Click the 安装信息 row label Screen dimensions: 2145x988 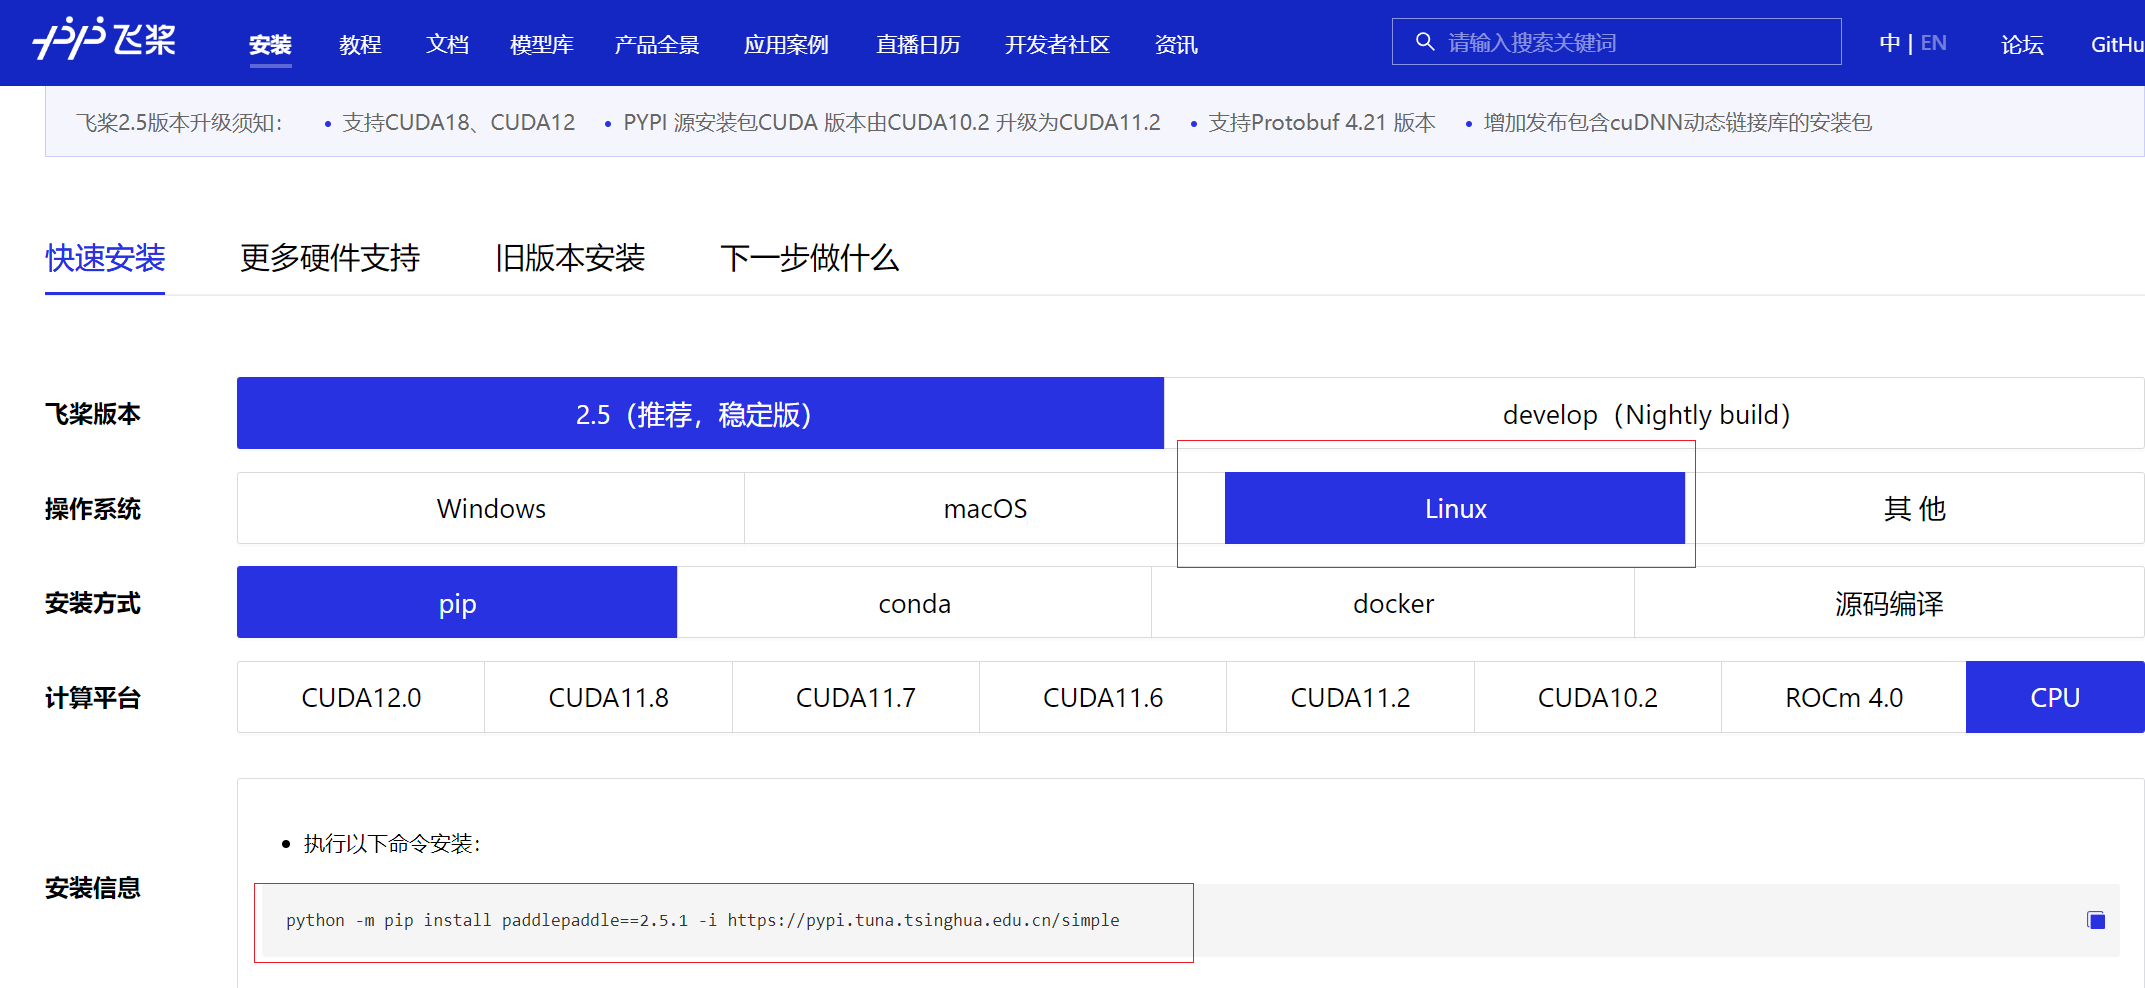click(93, 887)
